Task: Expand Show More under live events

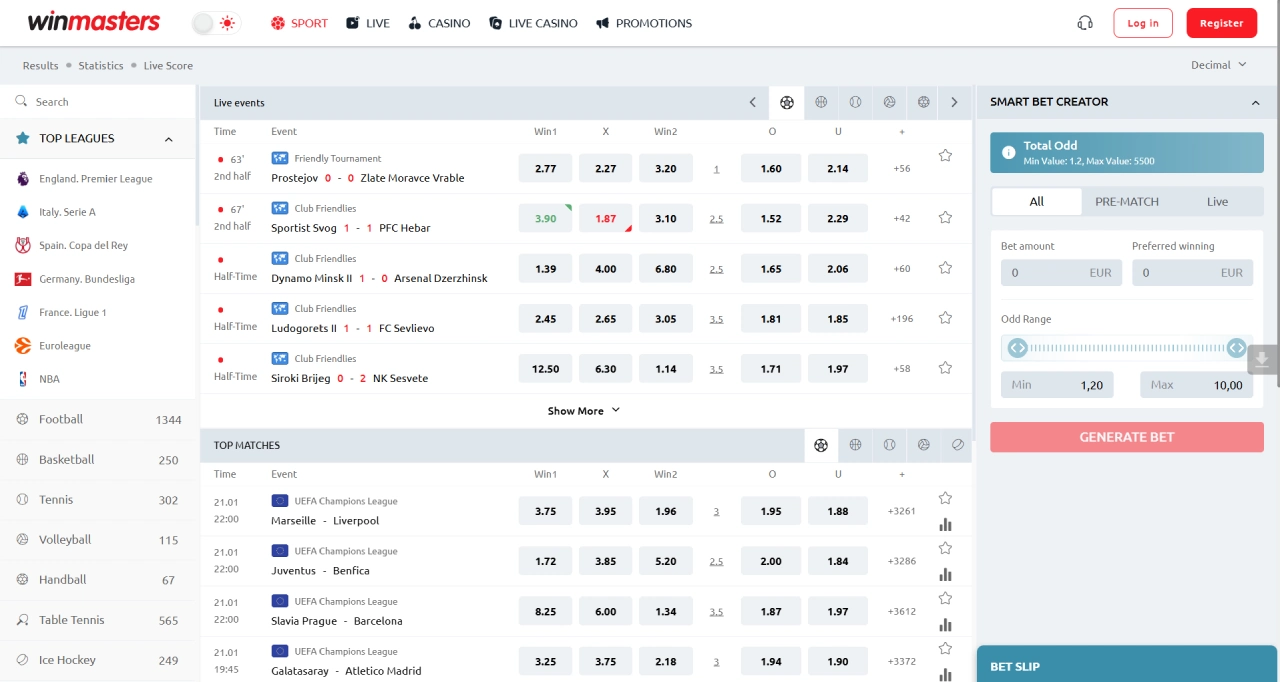Action: (583, 410)
